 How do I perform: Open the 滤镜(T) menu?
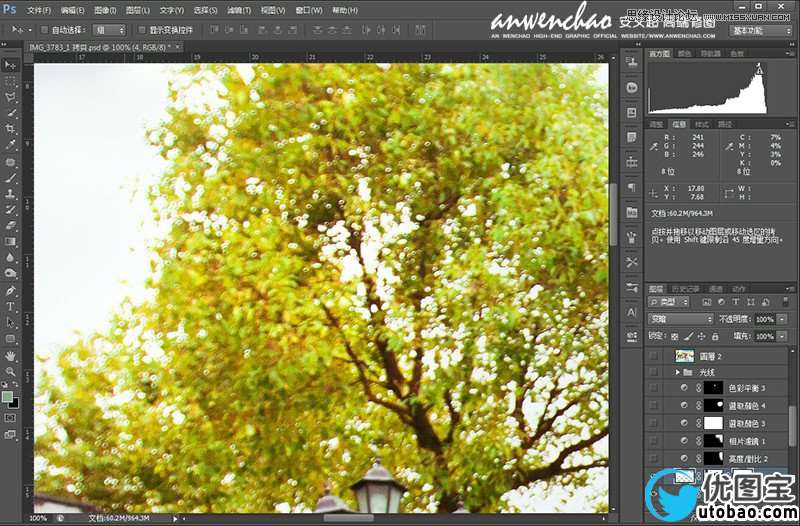click(x=239, y=10)
